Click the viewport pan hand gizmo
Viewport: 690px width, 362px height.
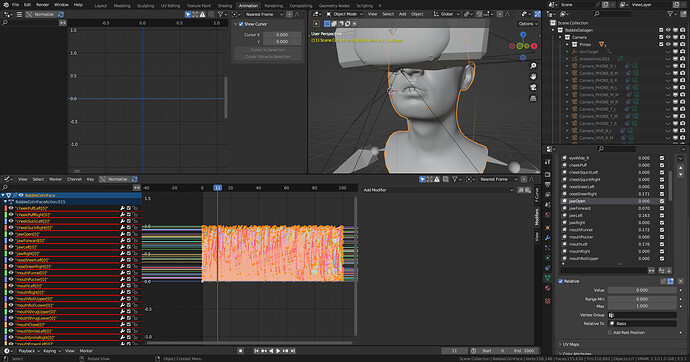[x=533, y=77]
